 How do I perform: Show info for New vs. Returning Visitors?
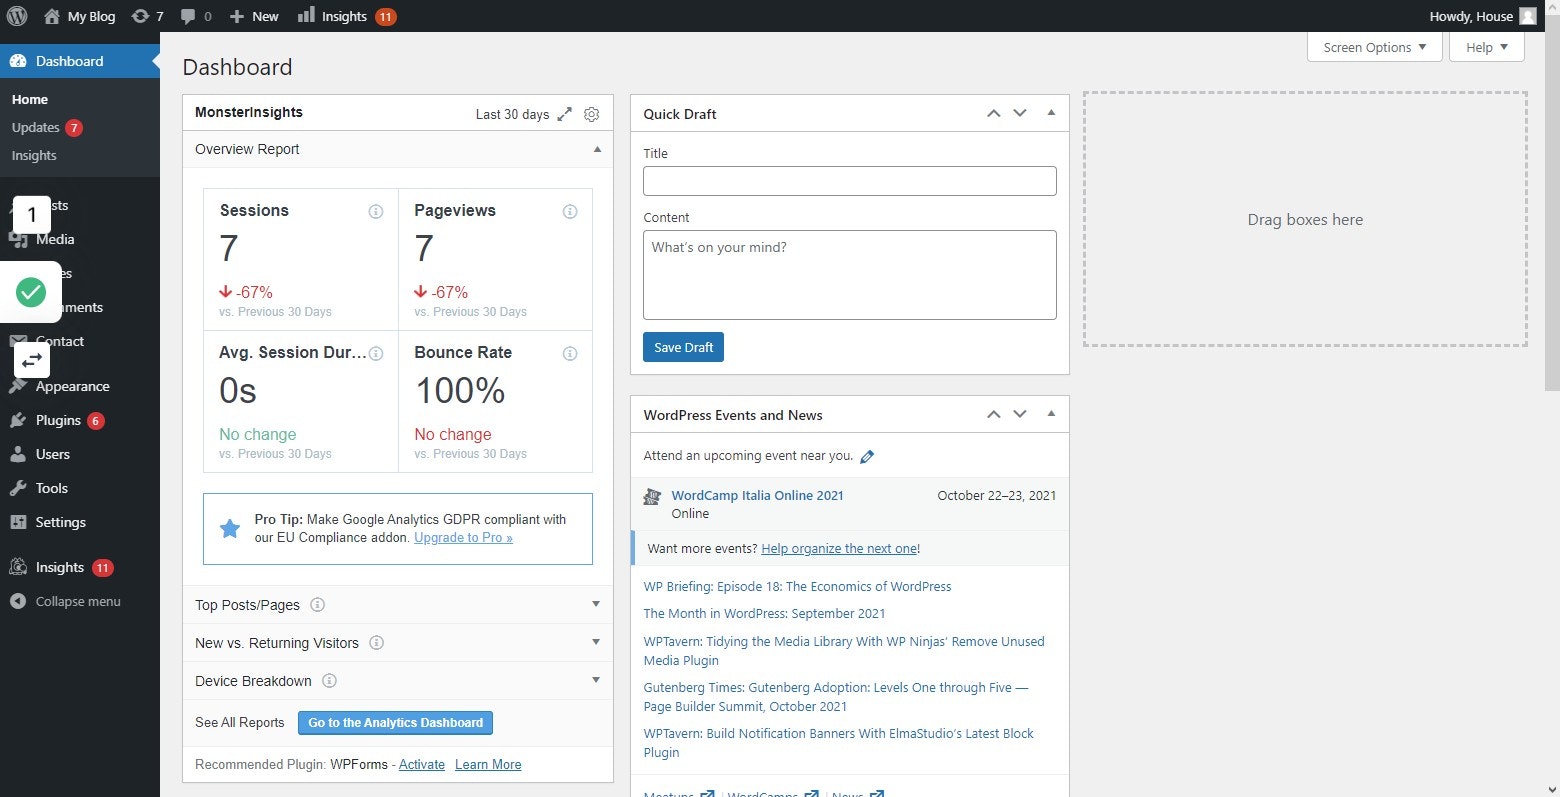(x=377, y=642)
